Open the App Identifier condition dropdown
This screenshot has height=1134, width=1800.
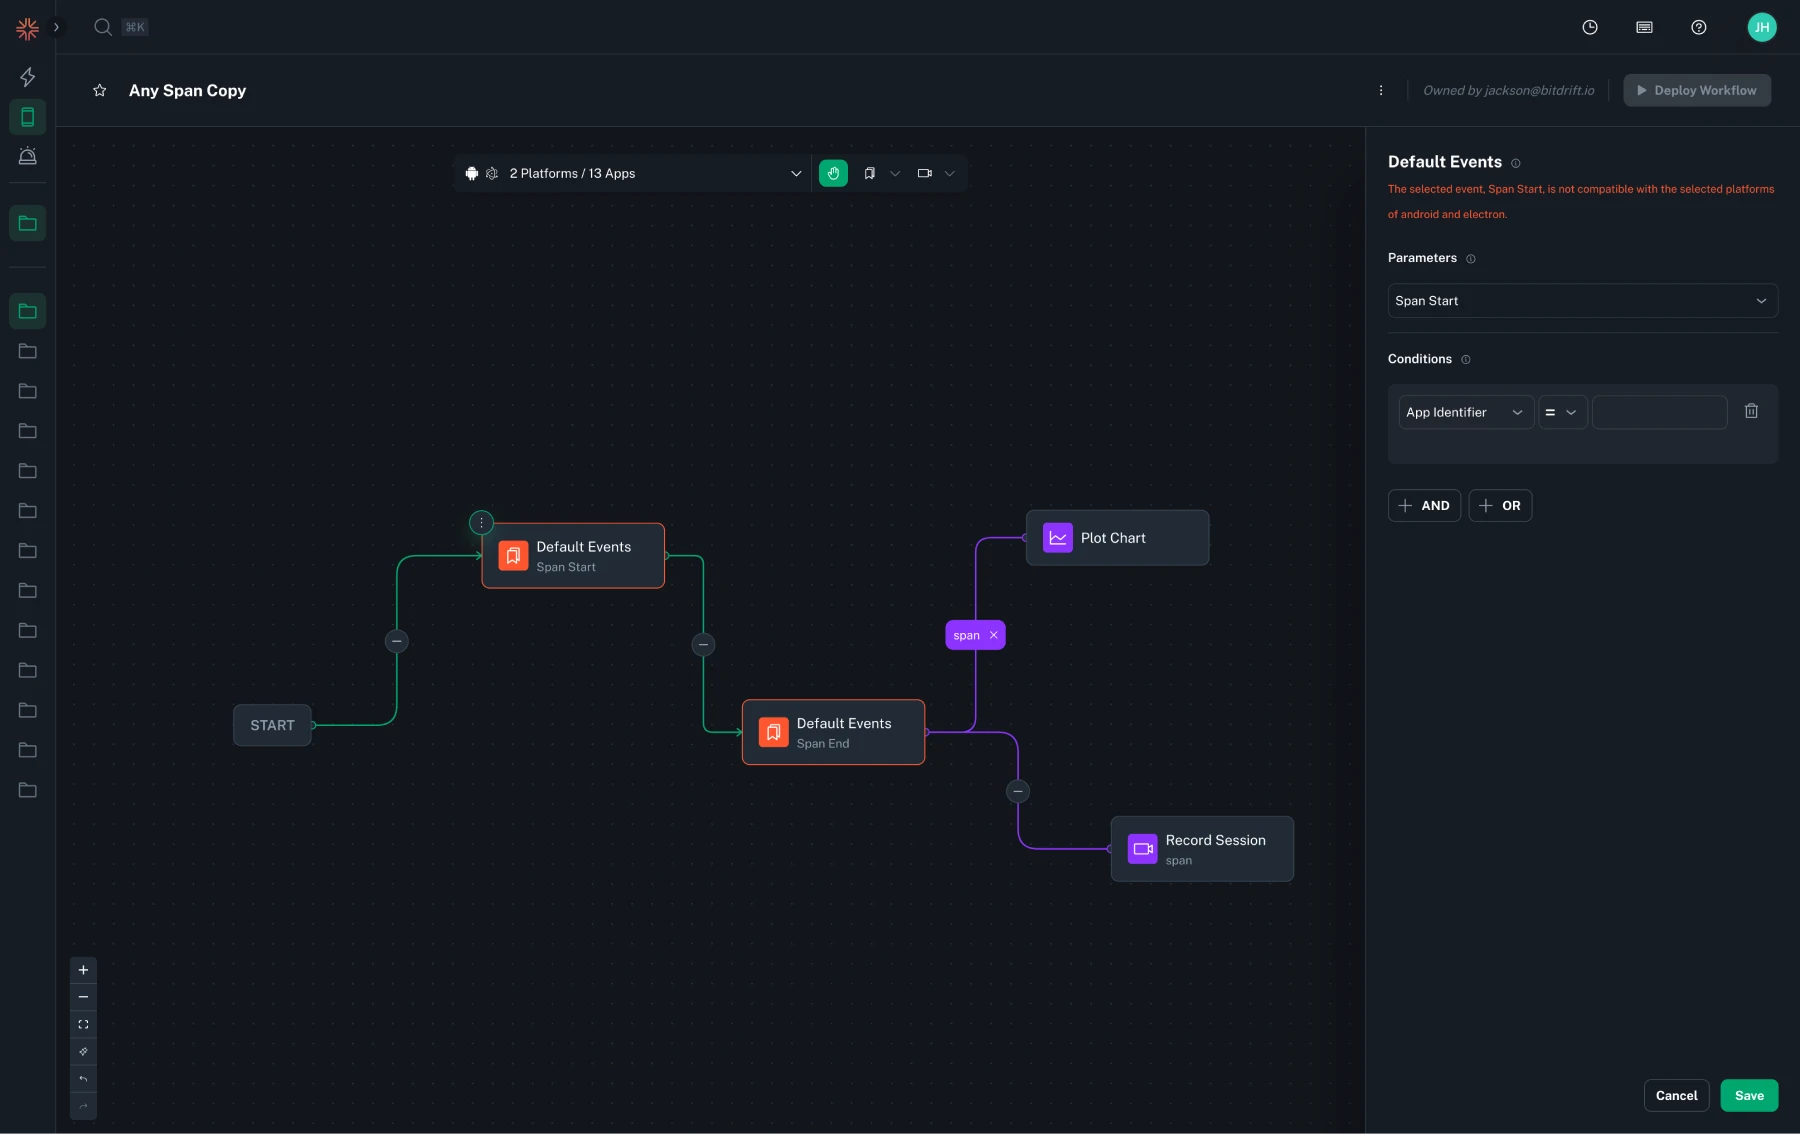click(1463, 412)
